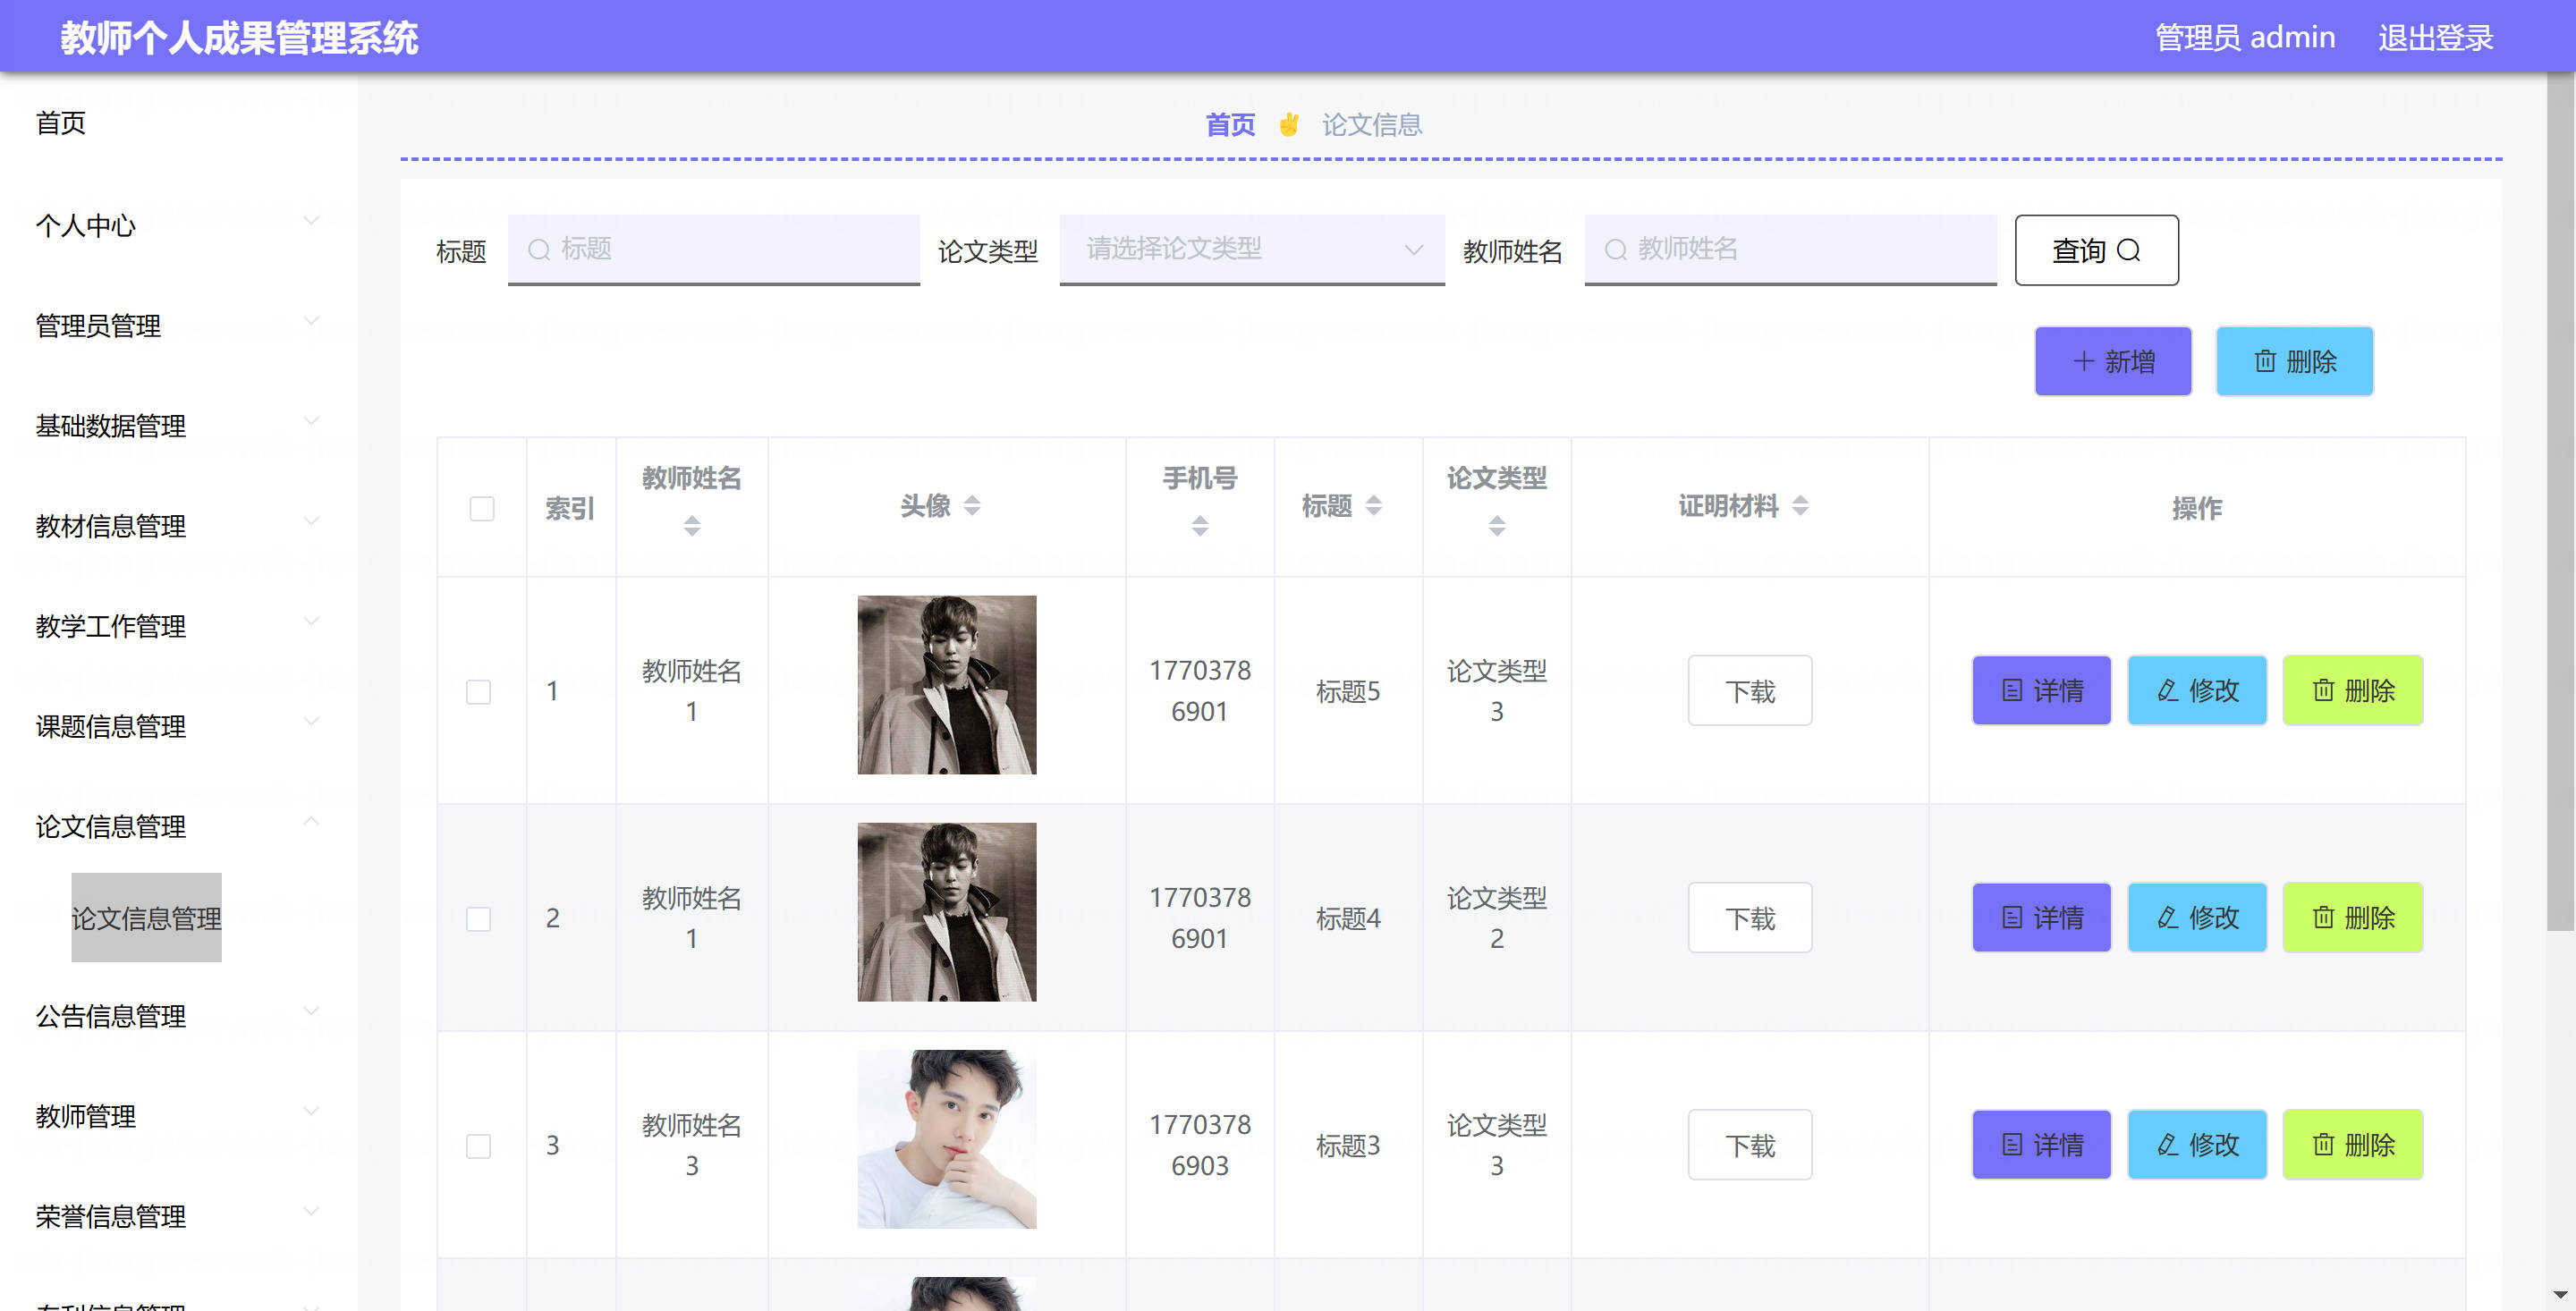The height and width of the screenshot is (1311, 2576).
Task: Click the avatar photo in 标题3 row
Action: (947, 1139)
